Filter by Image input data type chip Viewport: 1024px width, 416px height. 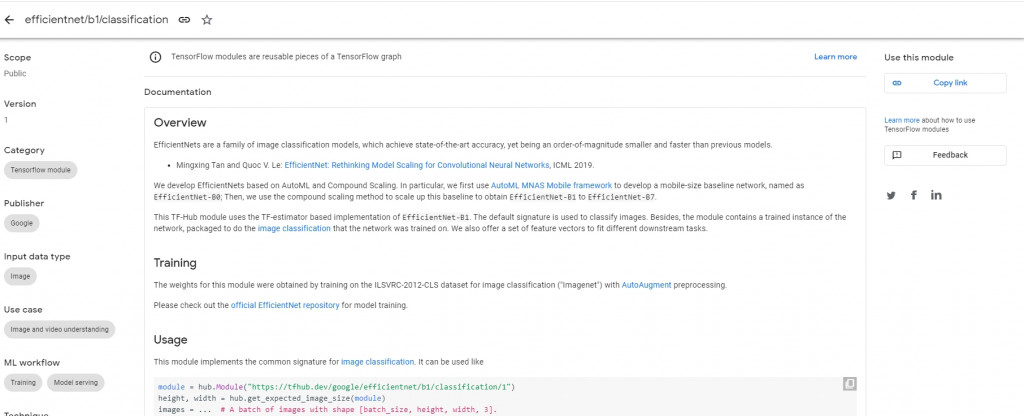click(21, 275)
